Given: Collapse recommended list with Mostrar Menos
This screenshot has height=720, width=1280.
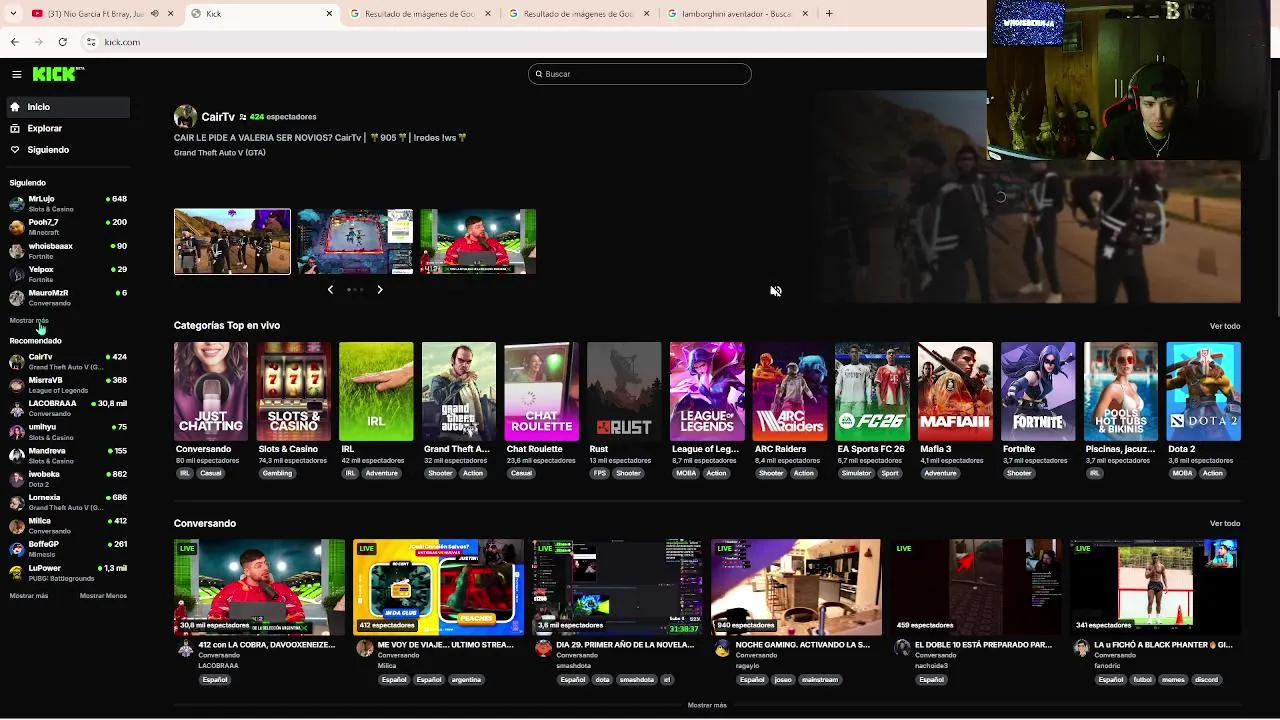Looking at the screenshot, I should [x=103, y=596].
